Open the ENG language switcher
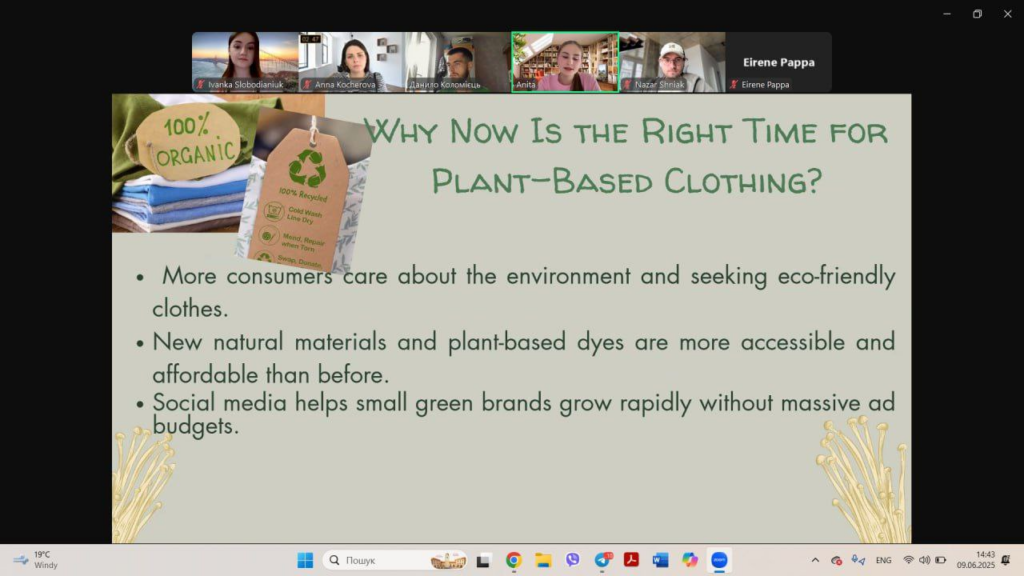This screenshot has width=1024, height=576. [x=883, y=560]
